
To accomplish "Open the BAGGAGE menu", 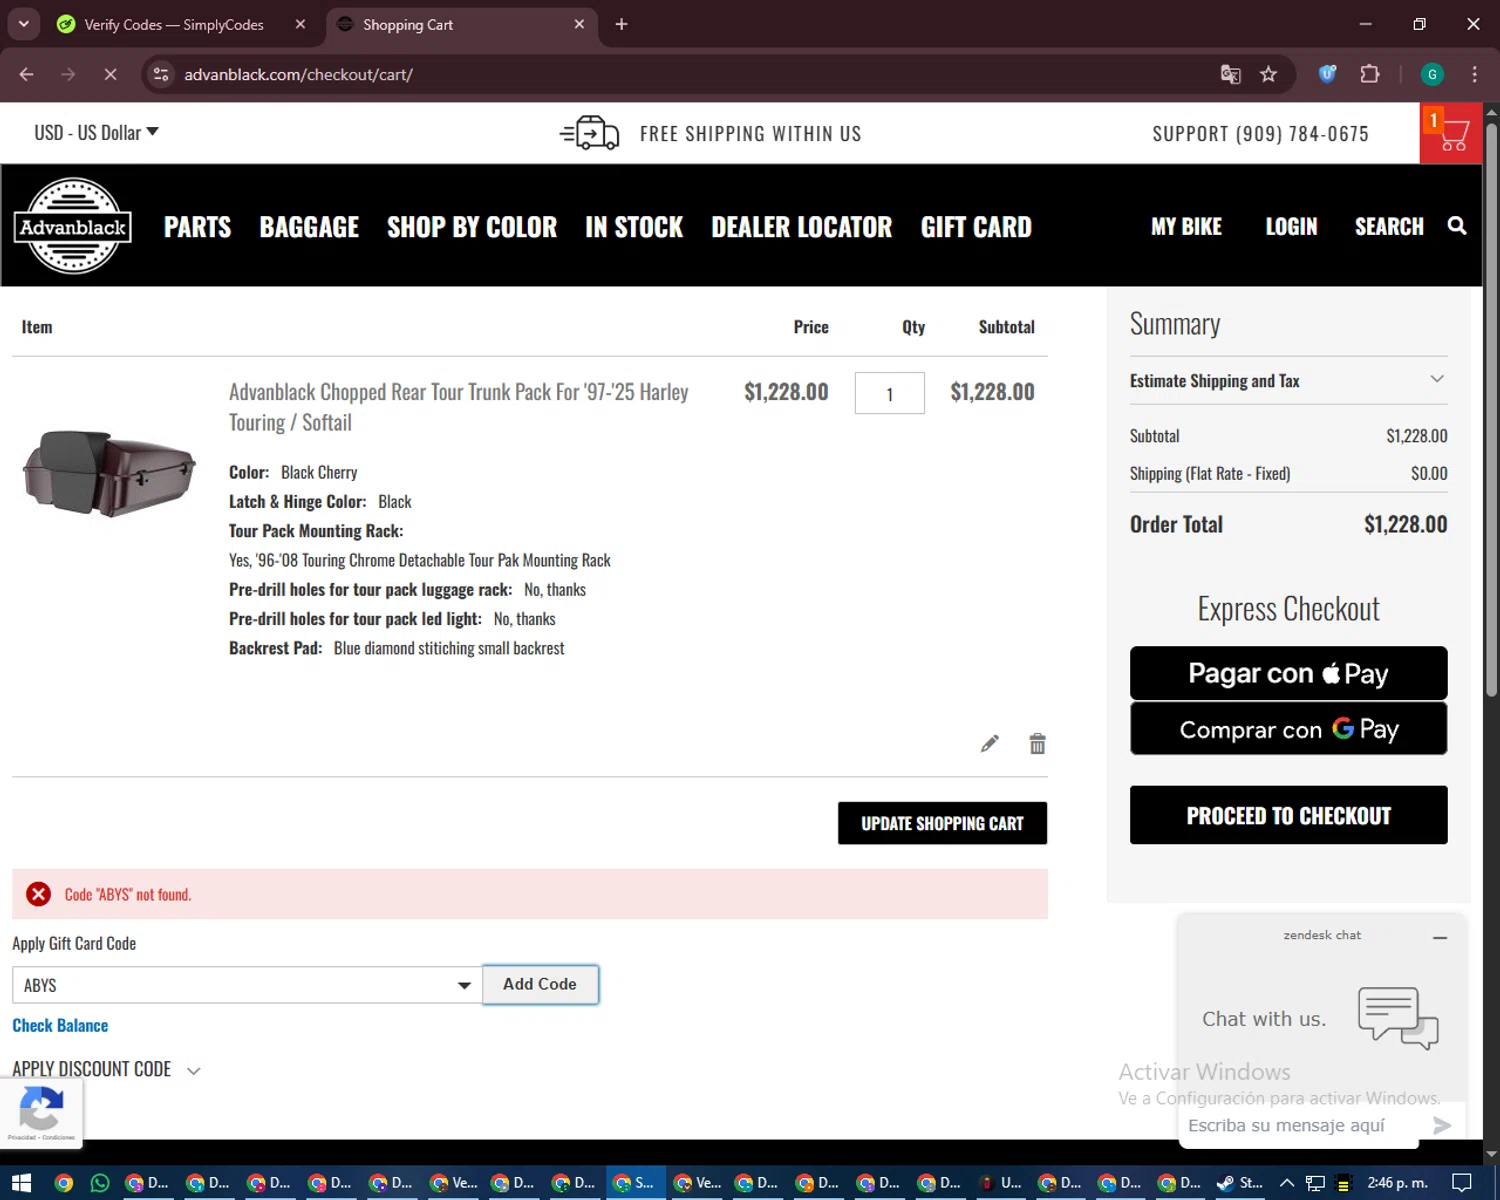I will (x=309, y=227).
